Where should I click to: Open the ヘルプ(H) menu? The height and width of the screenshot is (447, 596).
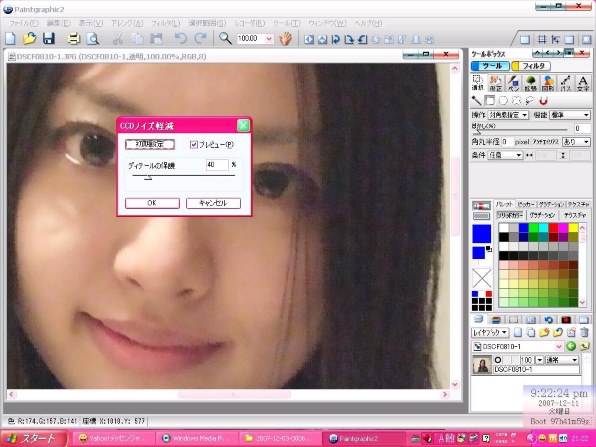click(368, 23)
